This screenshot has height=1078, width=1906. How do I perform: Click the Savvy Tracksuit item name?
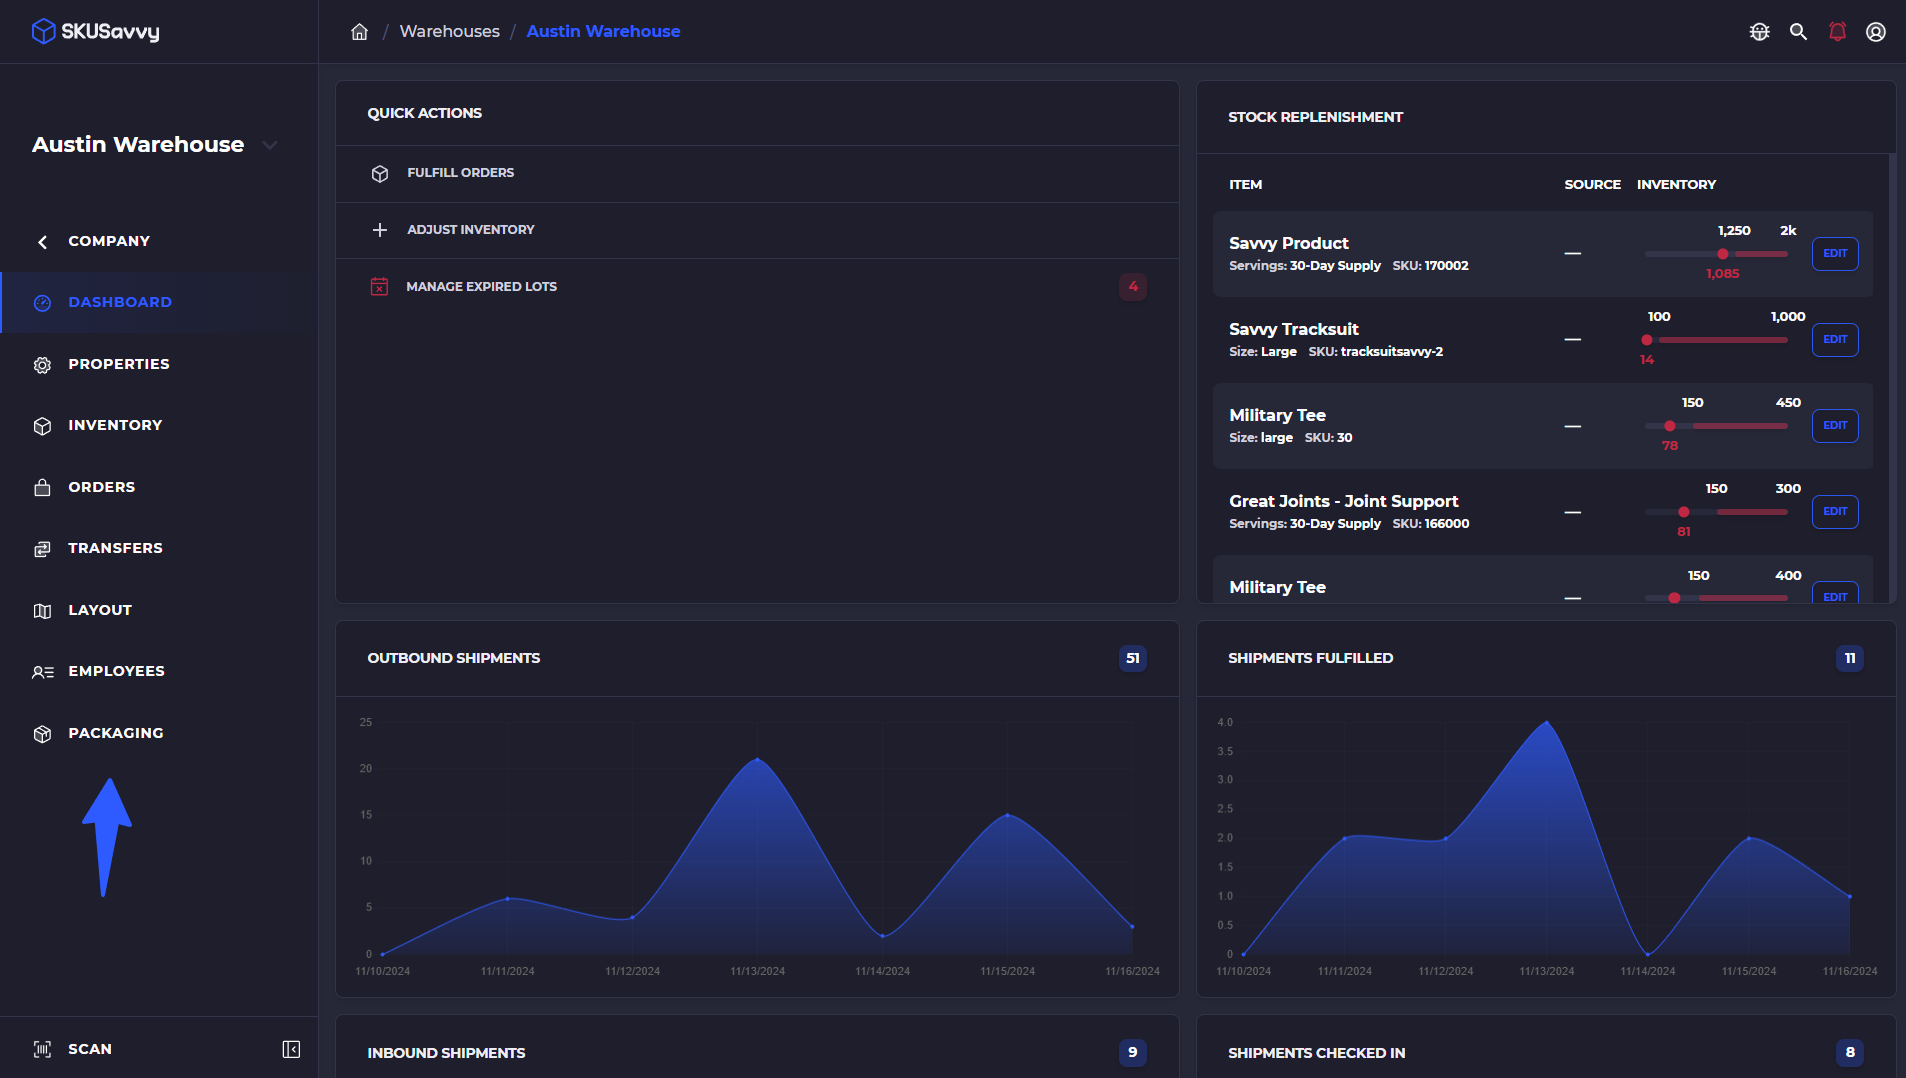click(x=1294, y=329)
